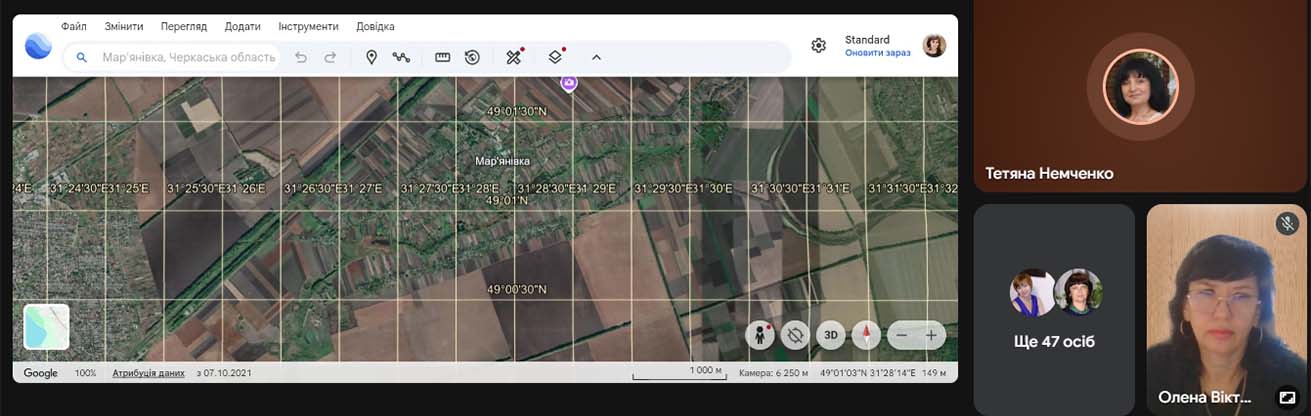Open Атрибуція даних link
1311x416 pixels.
point(148,373)
